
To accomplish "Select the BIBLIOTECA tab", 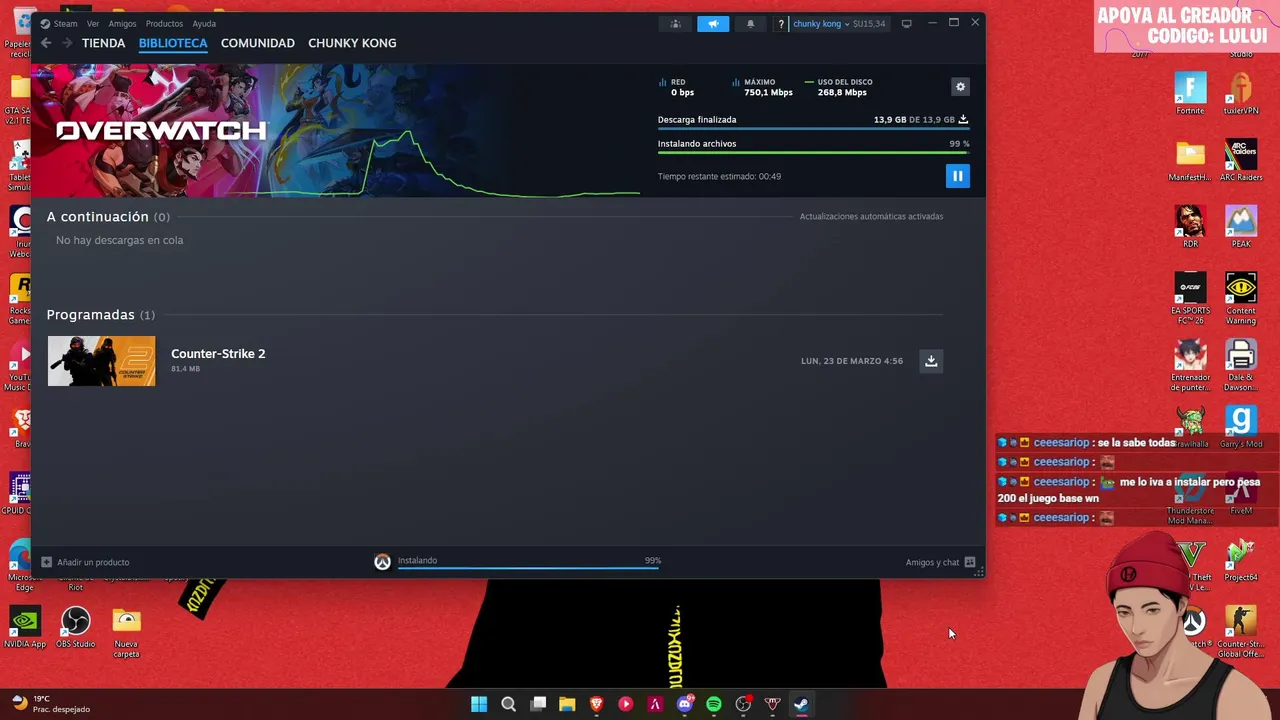I will pos(173,43).
